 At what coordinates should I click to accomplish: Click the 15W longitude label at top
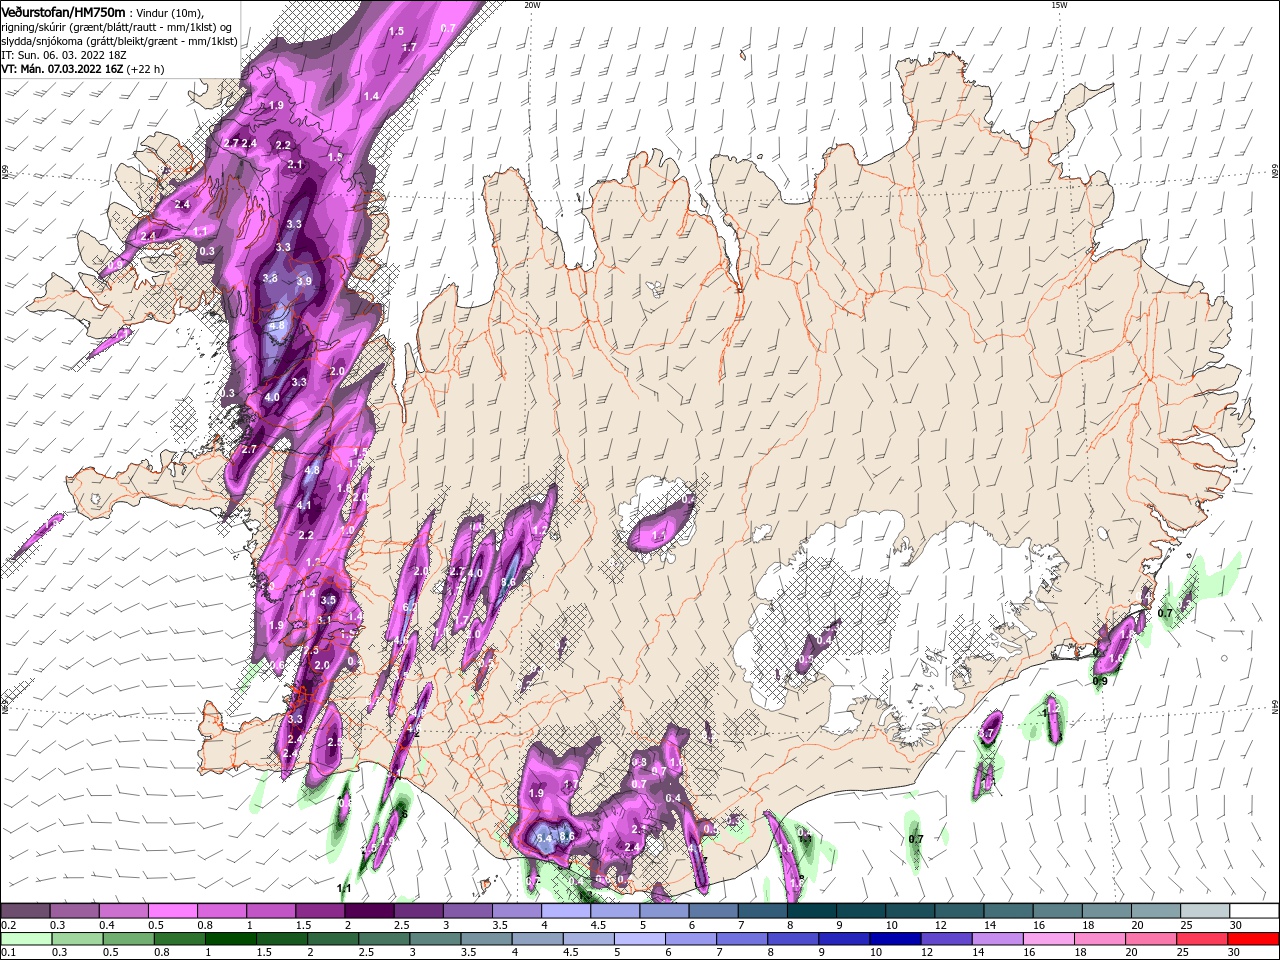(x=1059, y=5)
